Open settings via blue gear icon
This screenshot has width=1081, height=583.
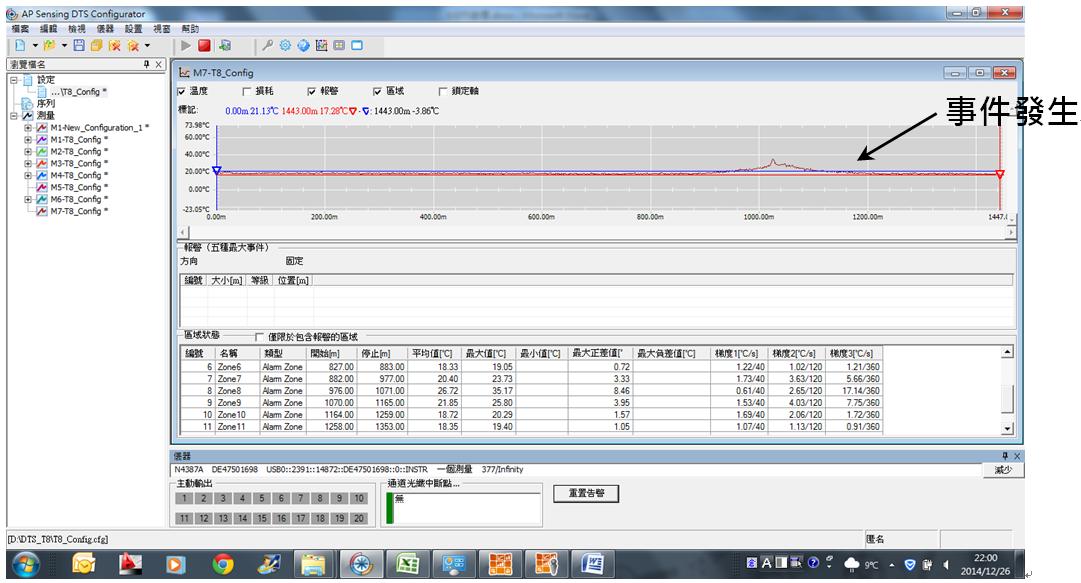point(285,46)
